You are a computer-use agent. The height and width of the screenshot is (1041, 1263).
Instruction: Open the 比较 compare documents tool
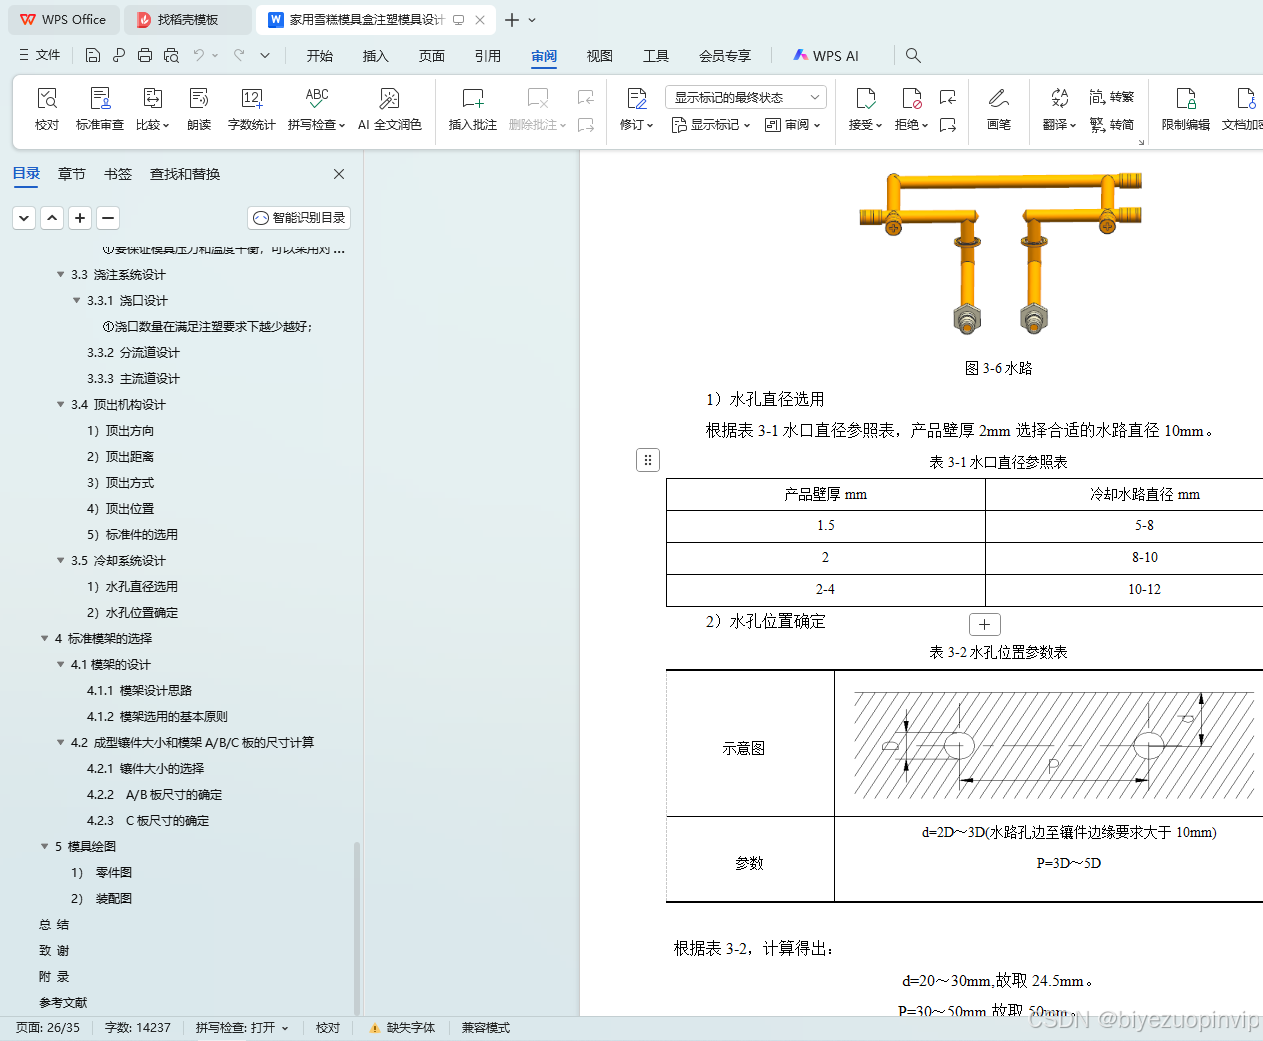click(153, 109)
